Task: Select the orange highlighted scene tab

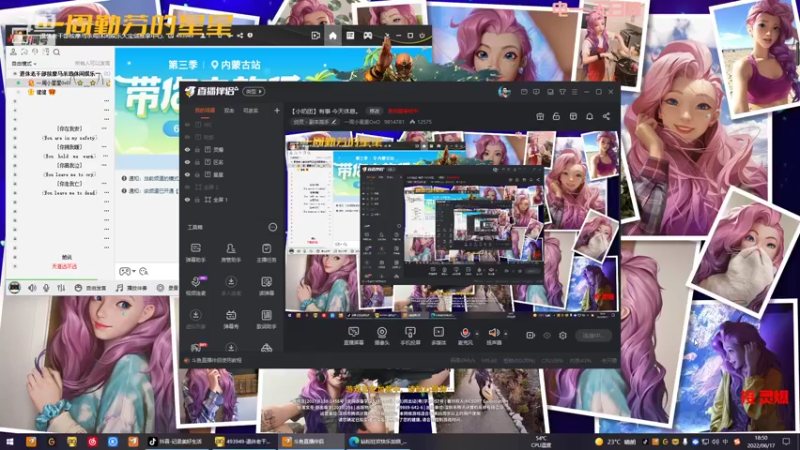Action: click(x=205, y=110)
